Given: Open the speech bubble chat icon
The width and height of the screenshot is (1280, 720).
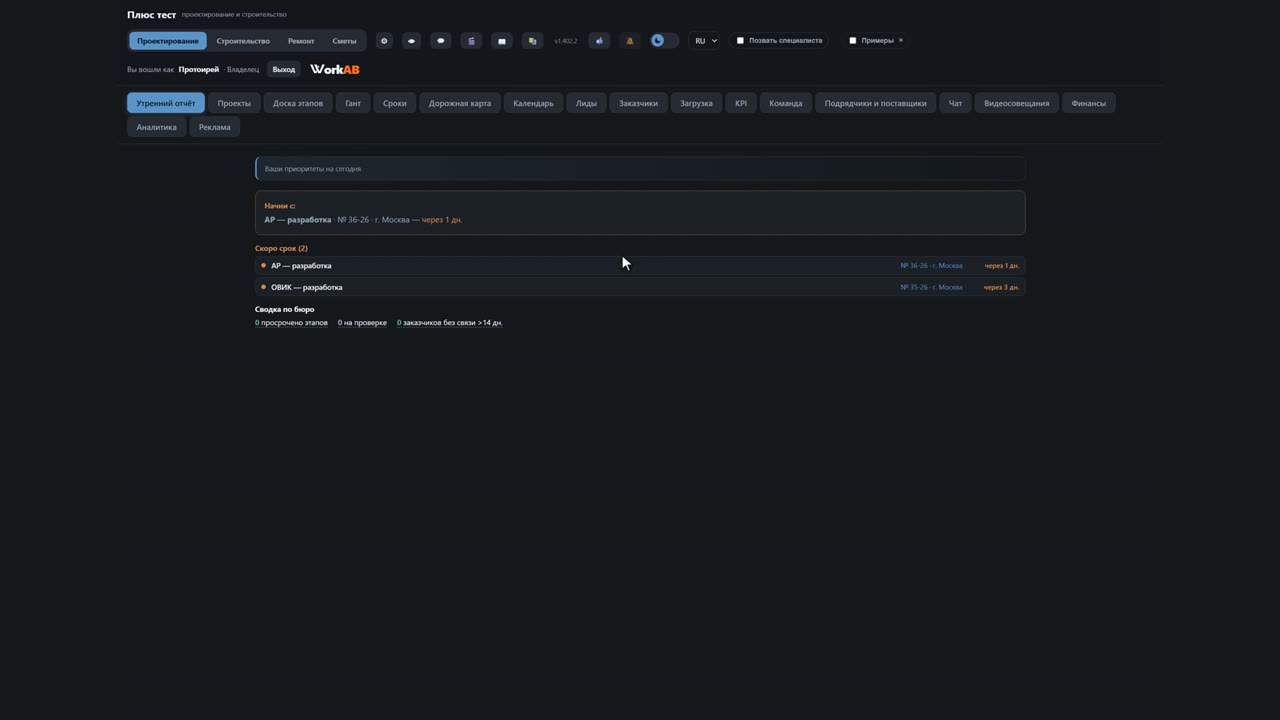Looking at the screenshot, I should point(441,41).
